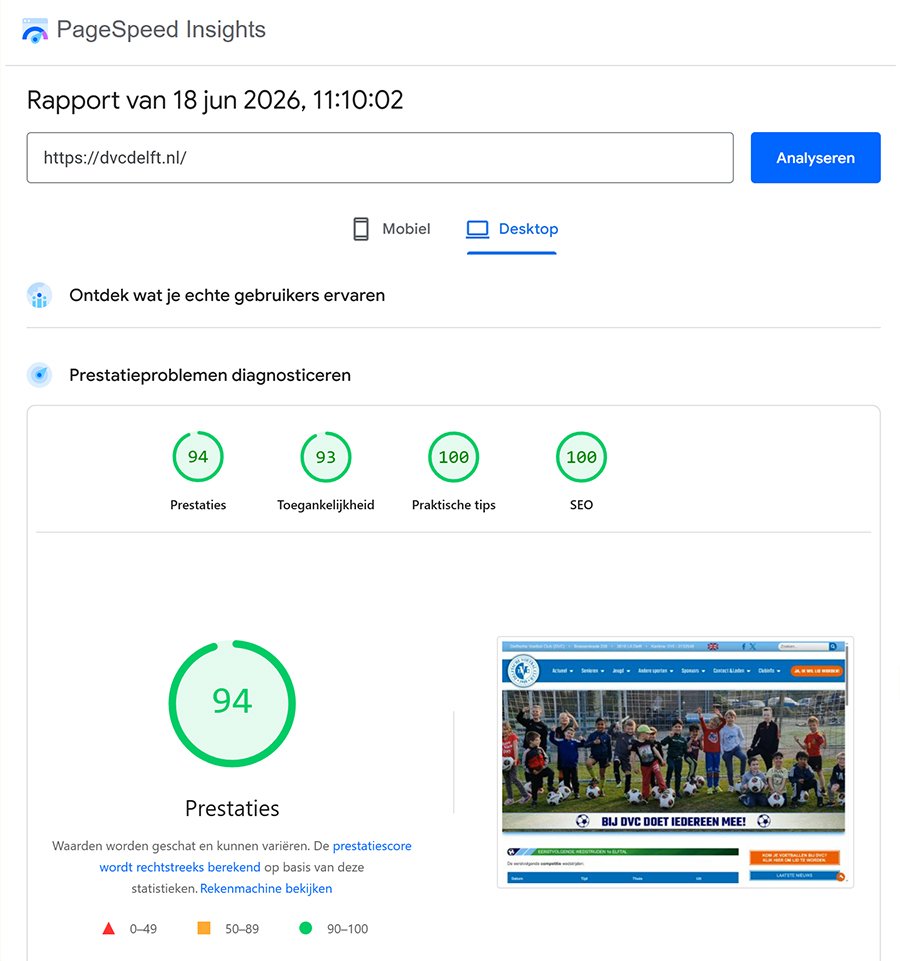Click the report date 'Rapport van 18 jun 2026' text

(x=215, y=100)
